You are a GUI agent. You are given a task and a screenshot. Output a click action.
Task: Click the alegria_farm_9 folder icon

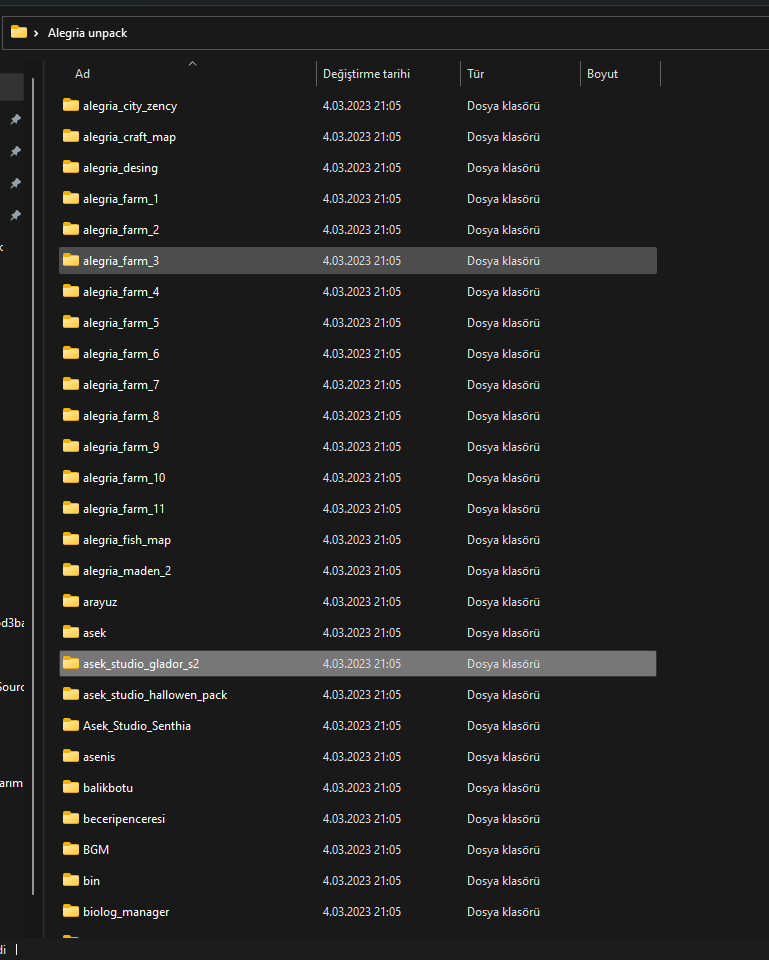tap(71, 446)
